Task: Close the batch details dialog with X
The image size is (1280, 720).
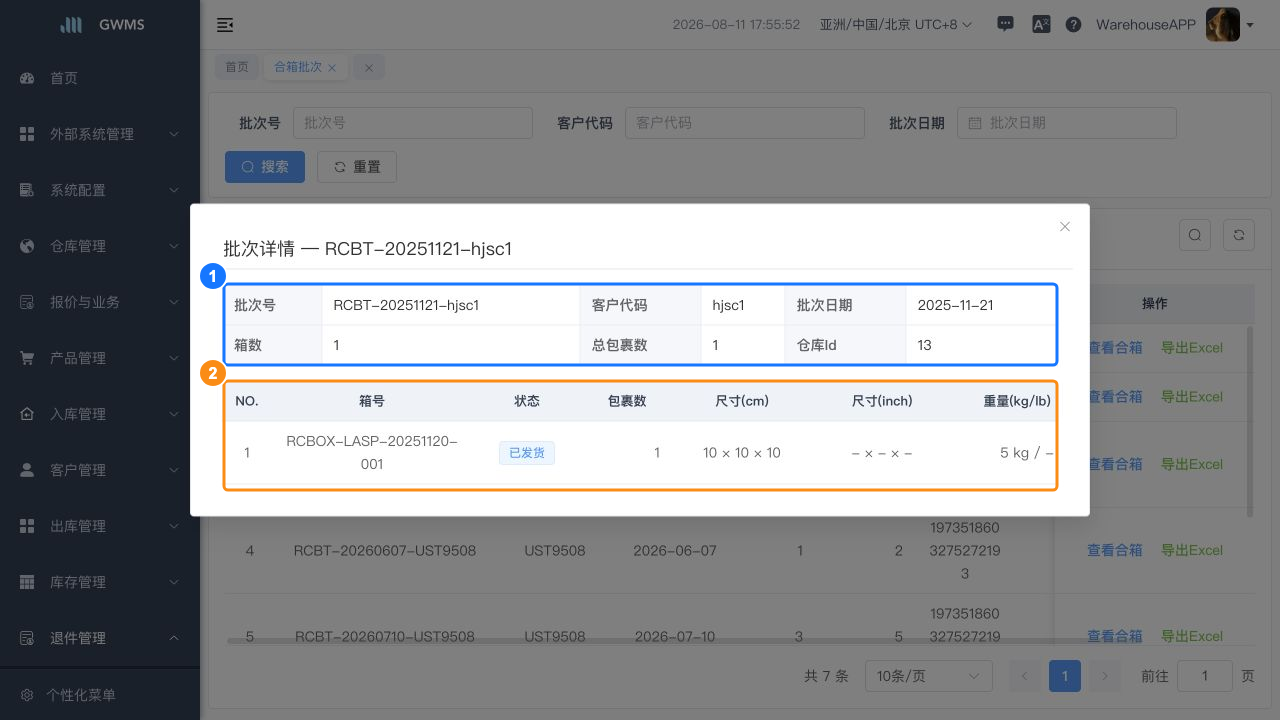Action: point(1065,227)
